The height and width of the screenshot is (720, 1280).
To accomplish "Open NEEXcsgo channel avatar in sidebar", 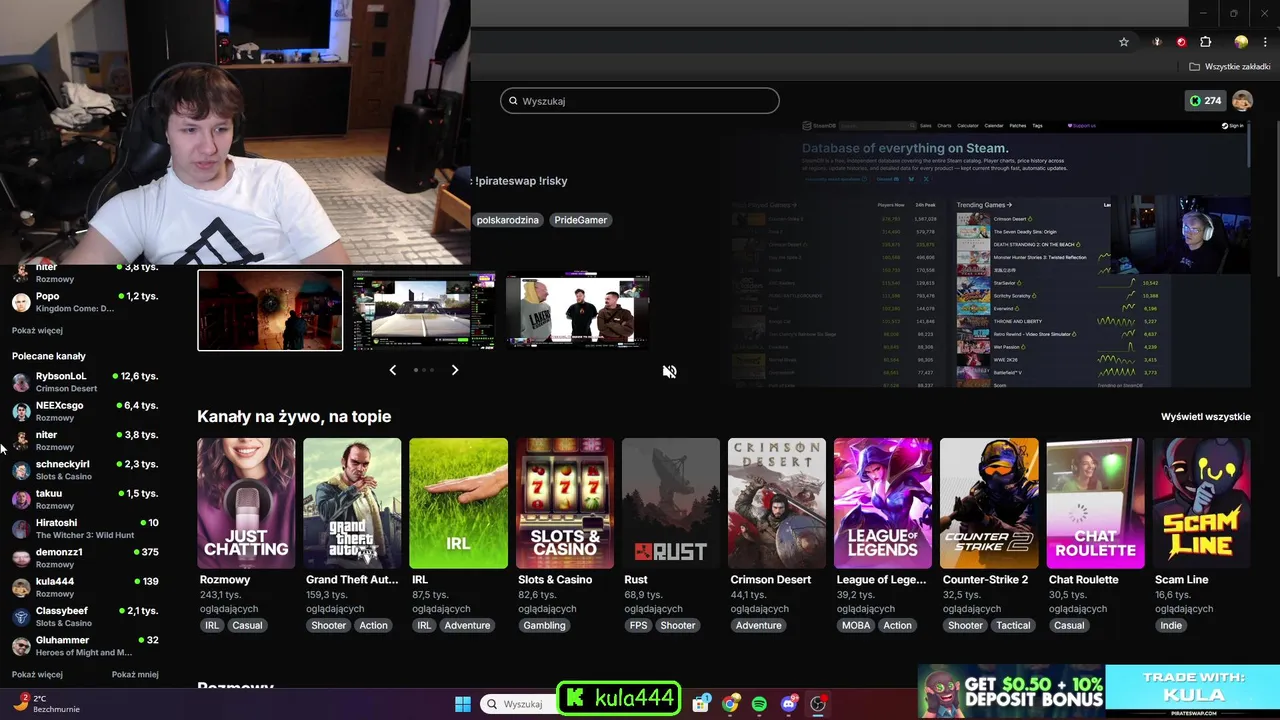I will (21, 411).
